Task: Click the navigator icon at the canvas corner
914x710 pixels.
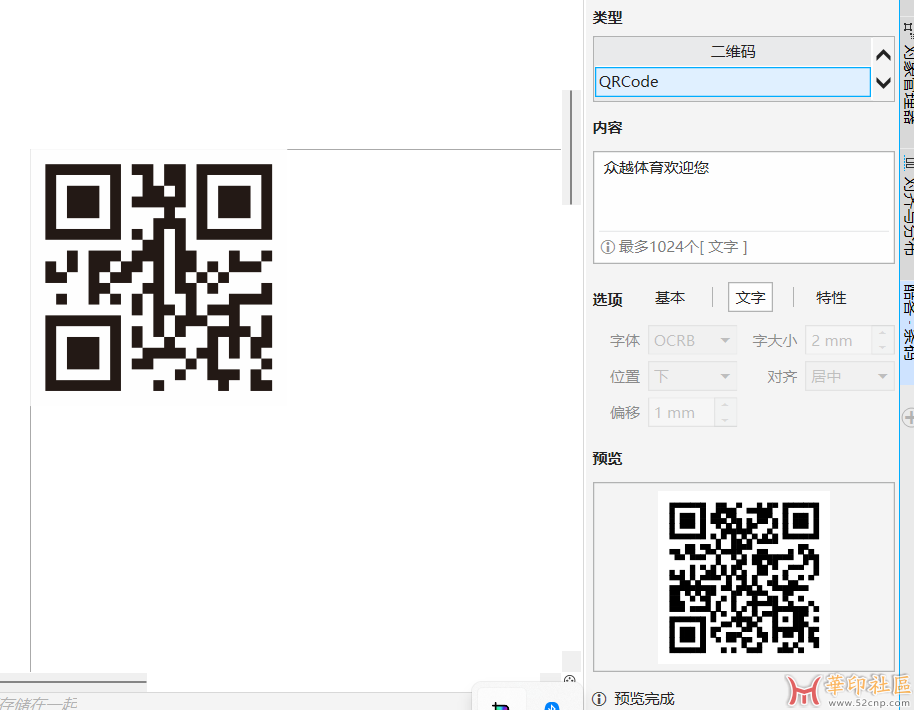Action: point(570,680)
